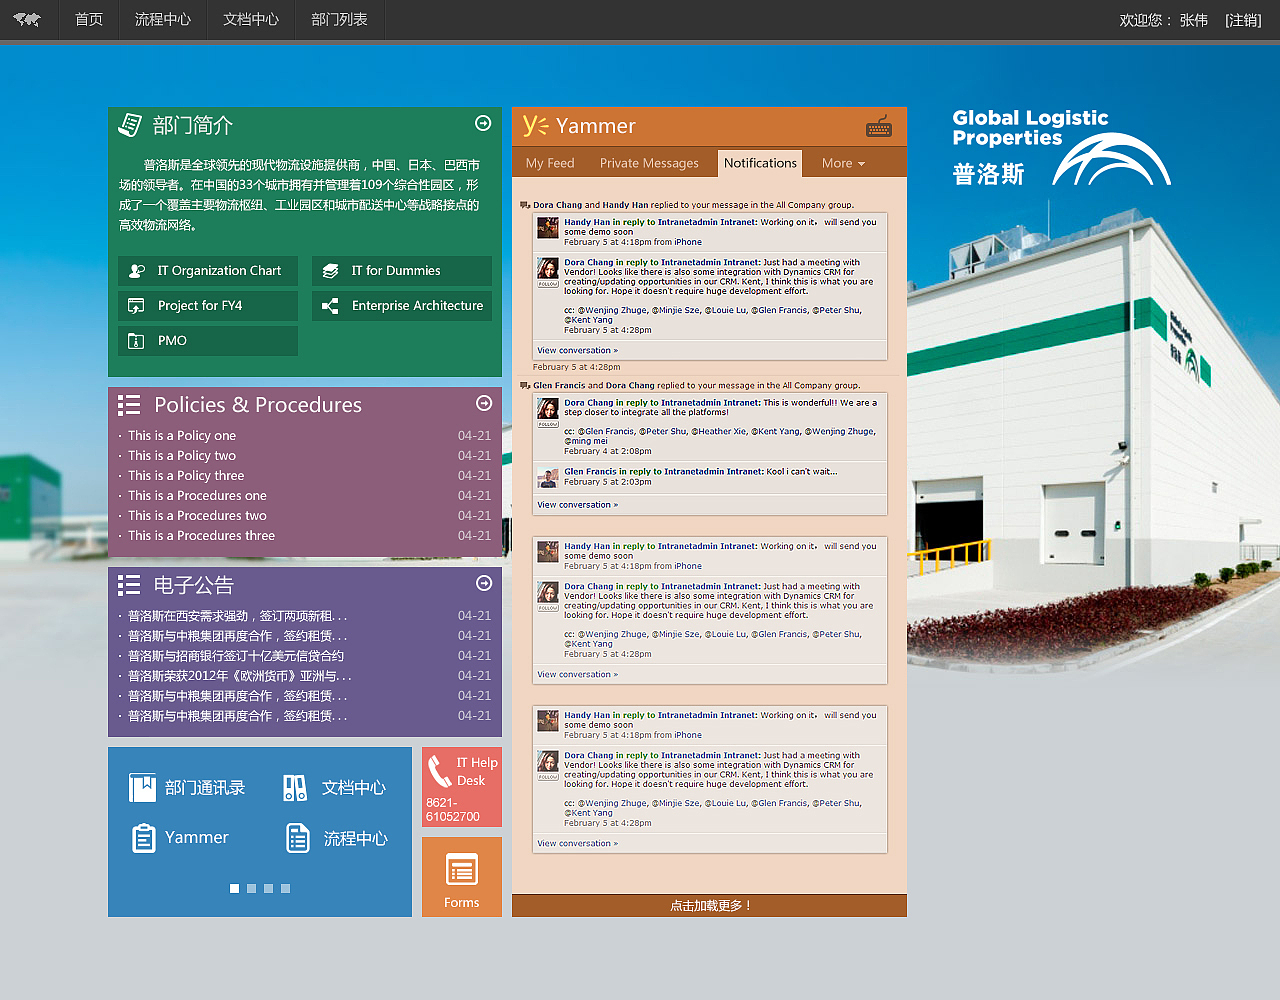The width and height of the screenshot is (1280, 1000).
Task: Click 点击加载更多 load more button
Action: 710,905
